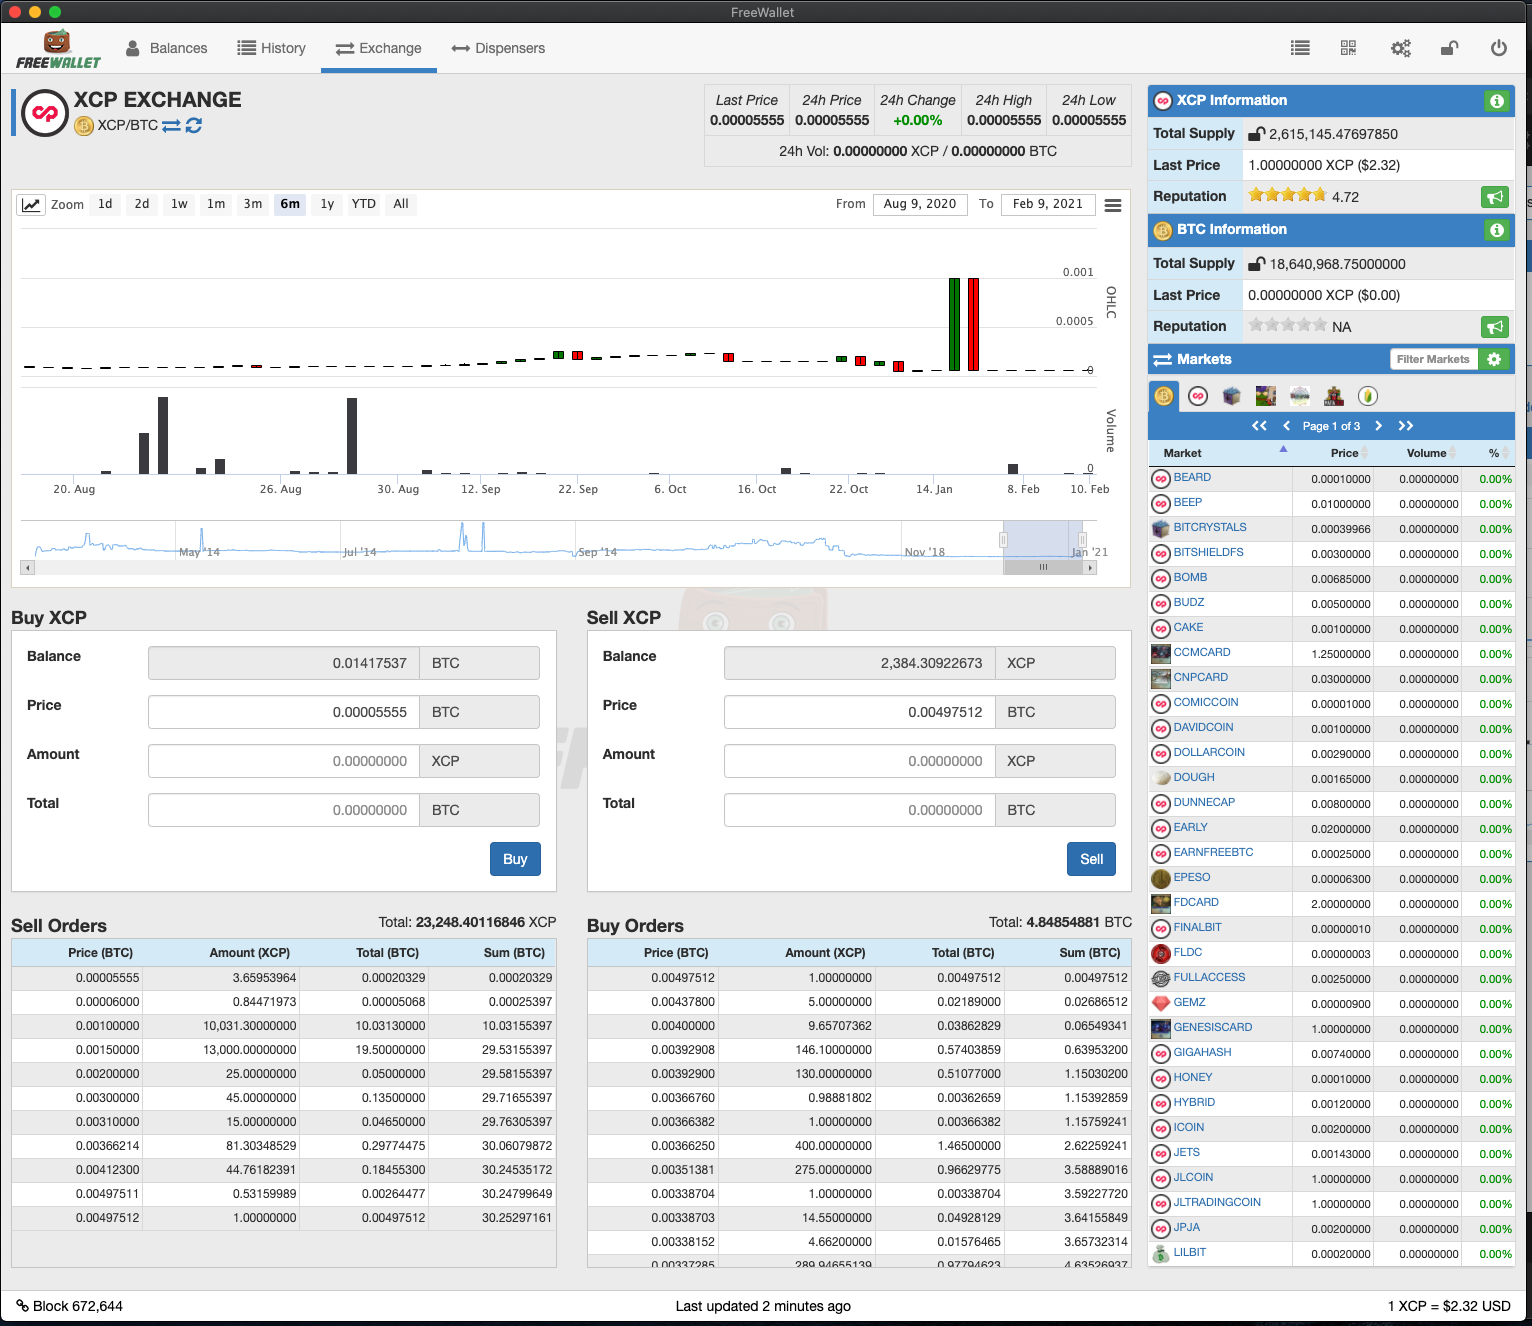Open settings gears icon in top bar
1532x1326 pixels.
[x=1400, y=48]
